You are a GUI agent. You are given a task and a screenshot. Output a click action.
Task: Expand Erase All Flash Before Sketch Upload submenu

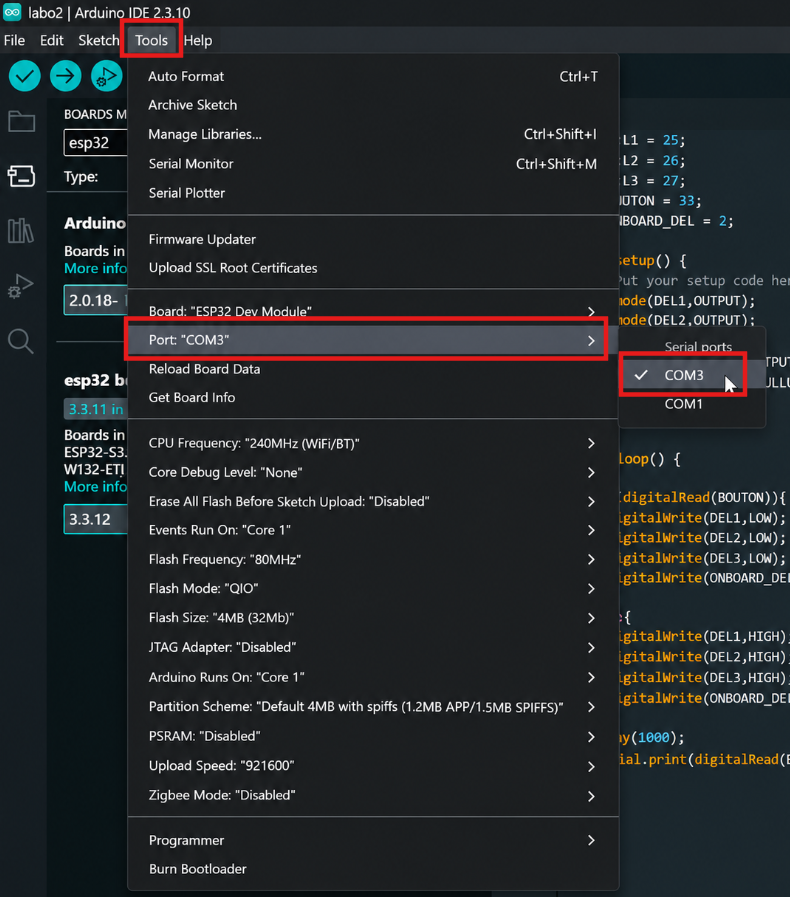tap(373, 502)
